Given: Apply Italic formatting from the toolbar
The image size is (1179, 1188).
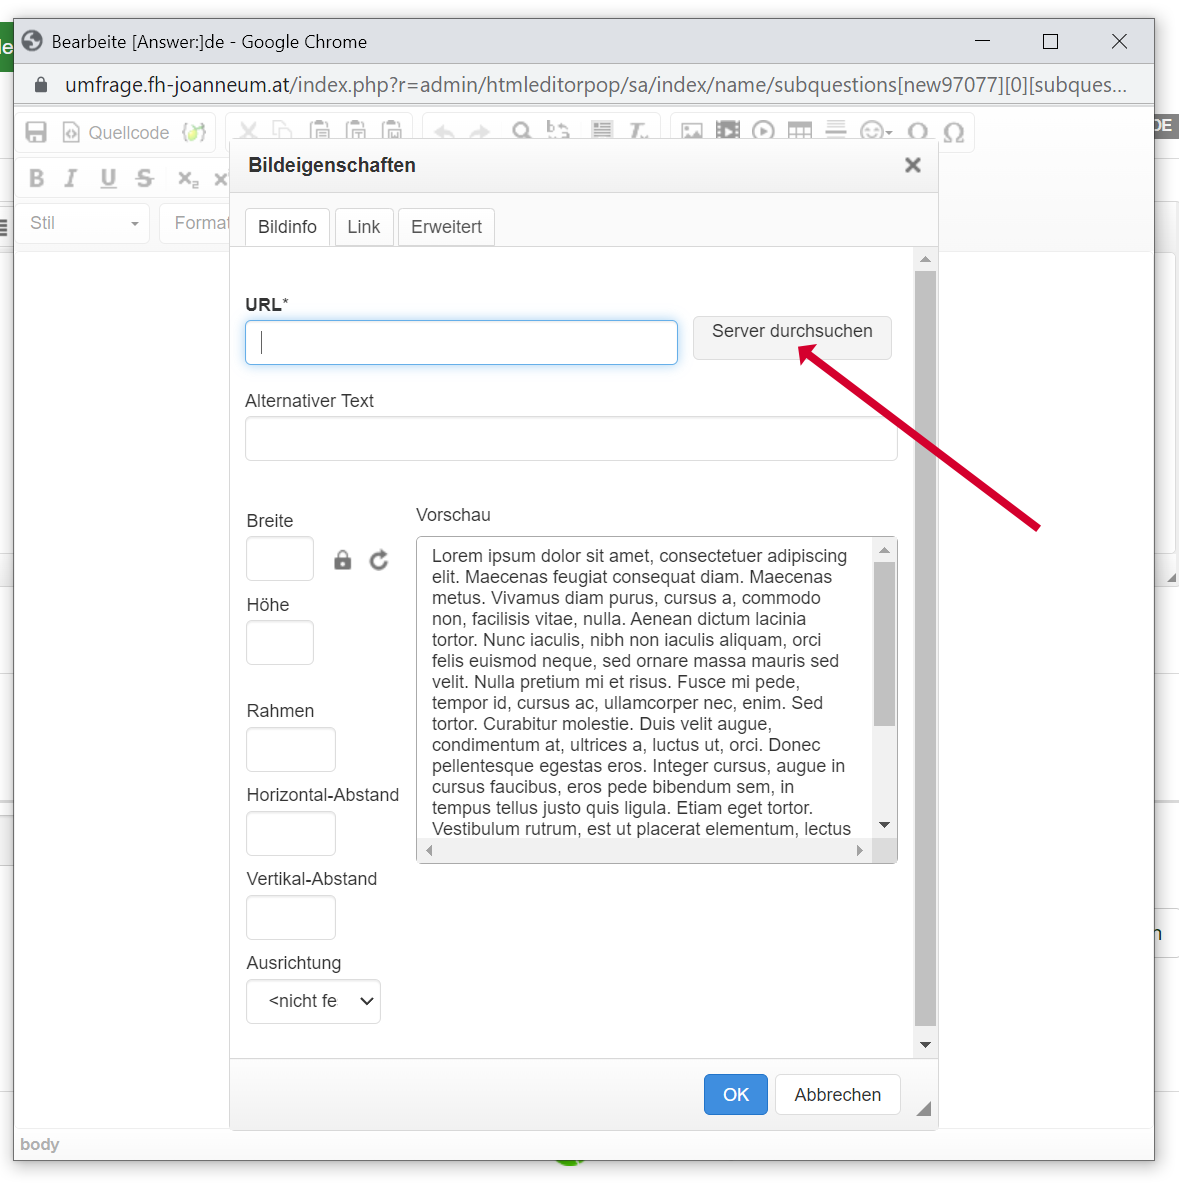Looking at the screenshot, I should coord(71,178).
